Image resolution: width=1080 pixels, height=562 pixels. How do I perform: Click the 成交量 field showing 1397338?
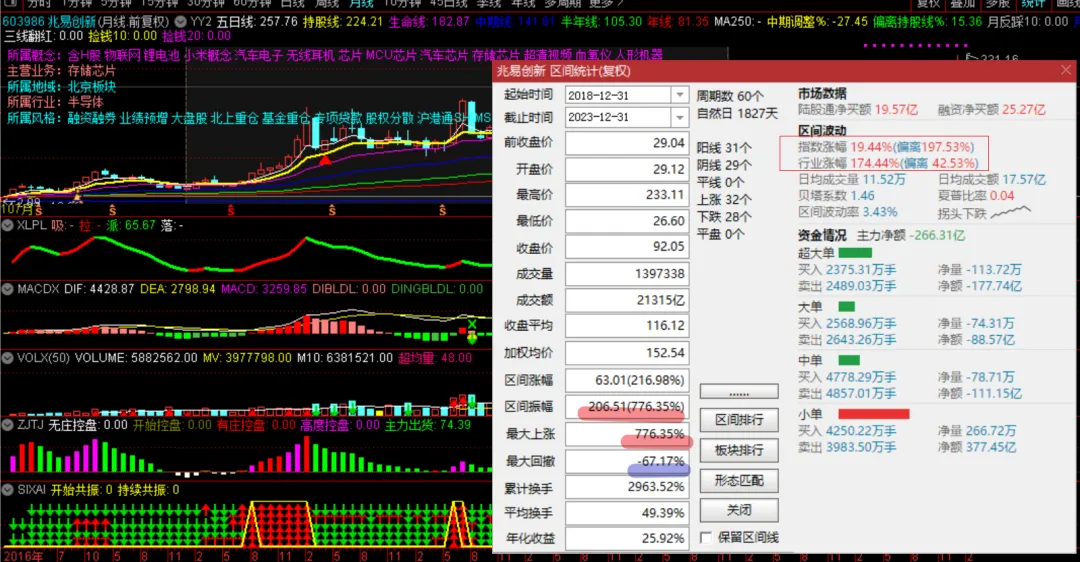(x=627, y=273)
